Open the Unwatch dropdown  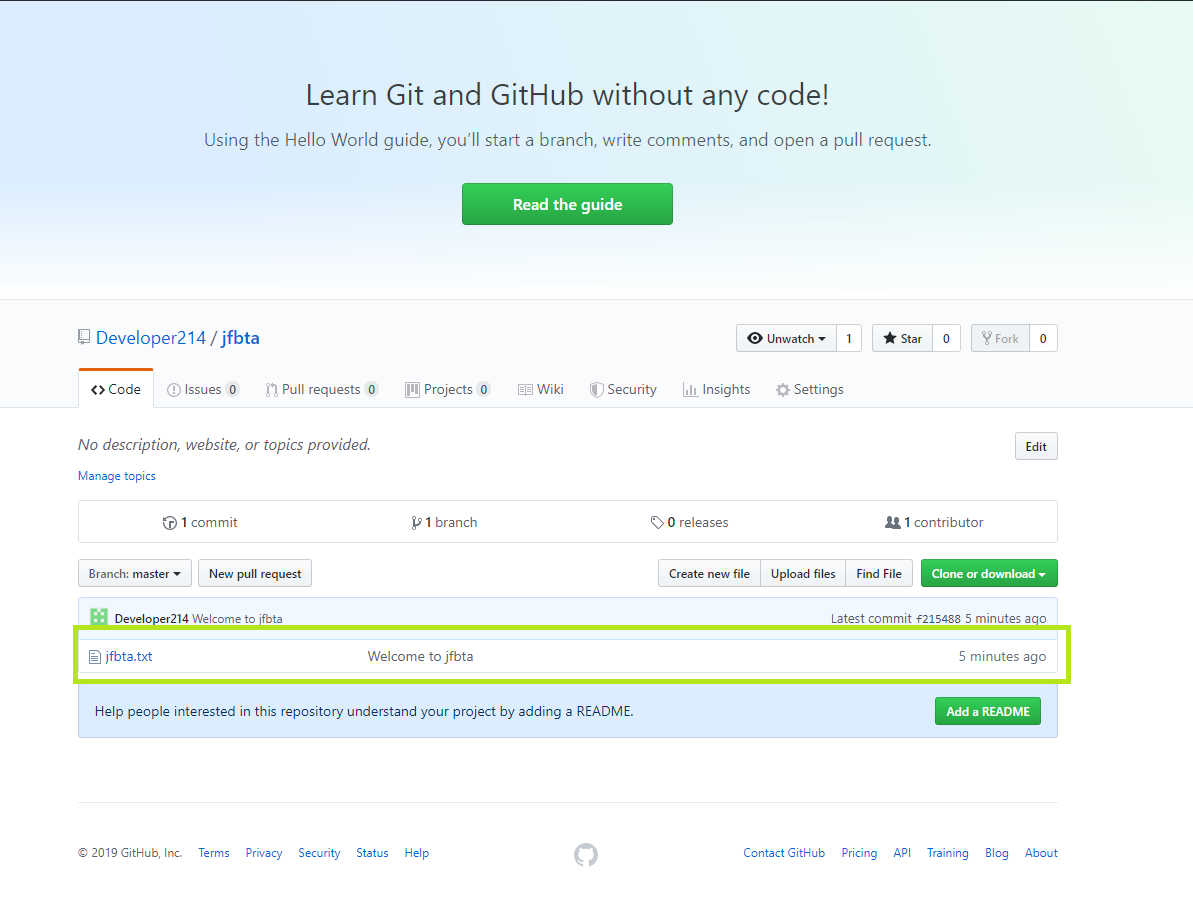pyautogui.click(x=786, y=339)
